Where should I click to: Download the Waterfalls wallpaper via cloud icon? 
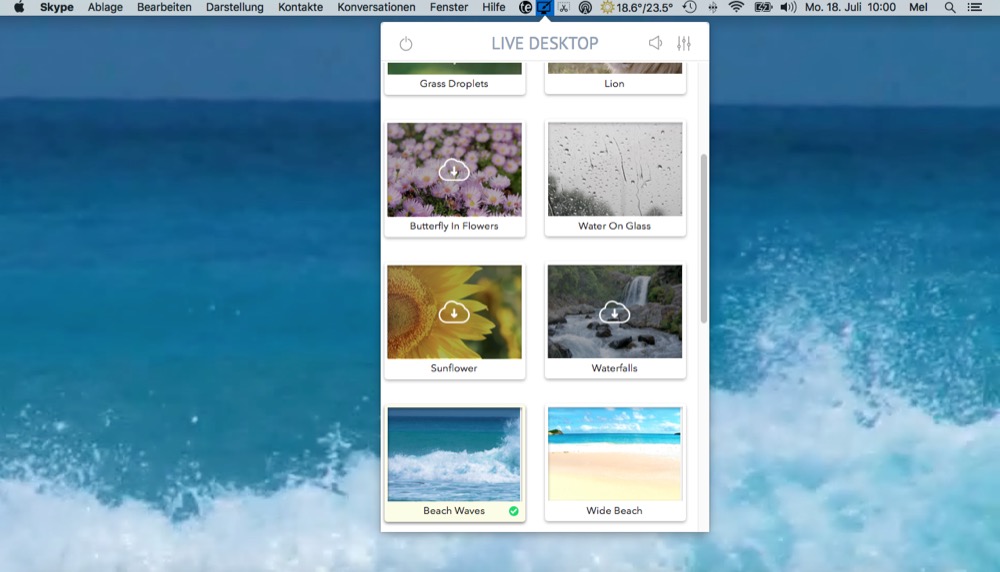click(614, 313)
